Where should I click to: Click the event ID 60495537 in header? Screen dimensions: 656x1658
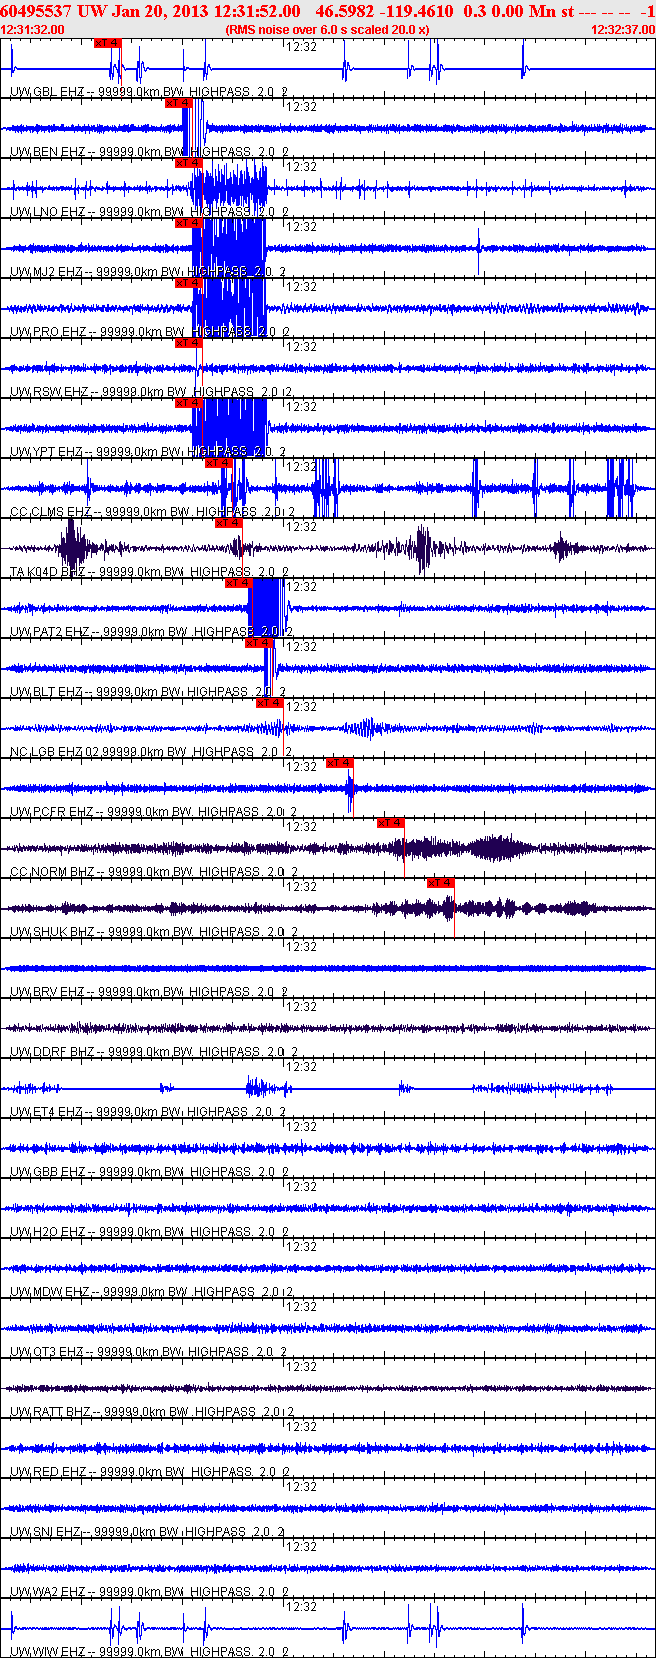(x=36, y=11)
